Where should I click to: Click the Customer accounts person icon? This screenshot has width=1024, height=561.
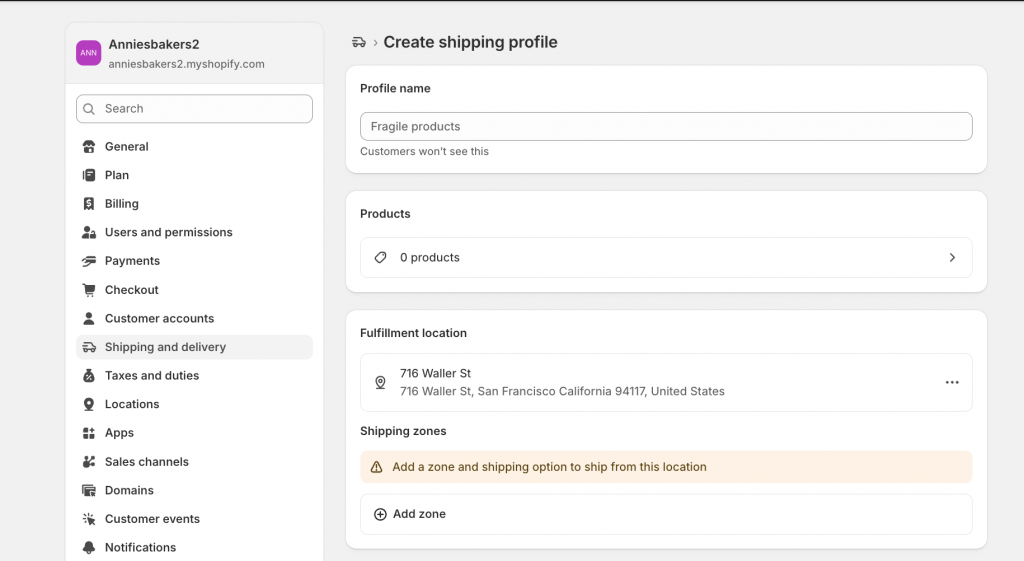point(89,319)
